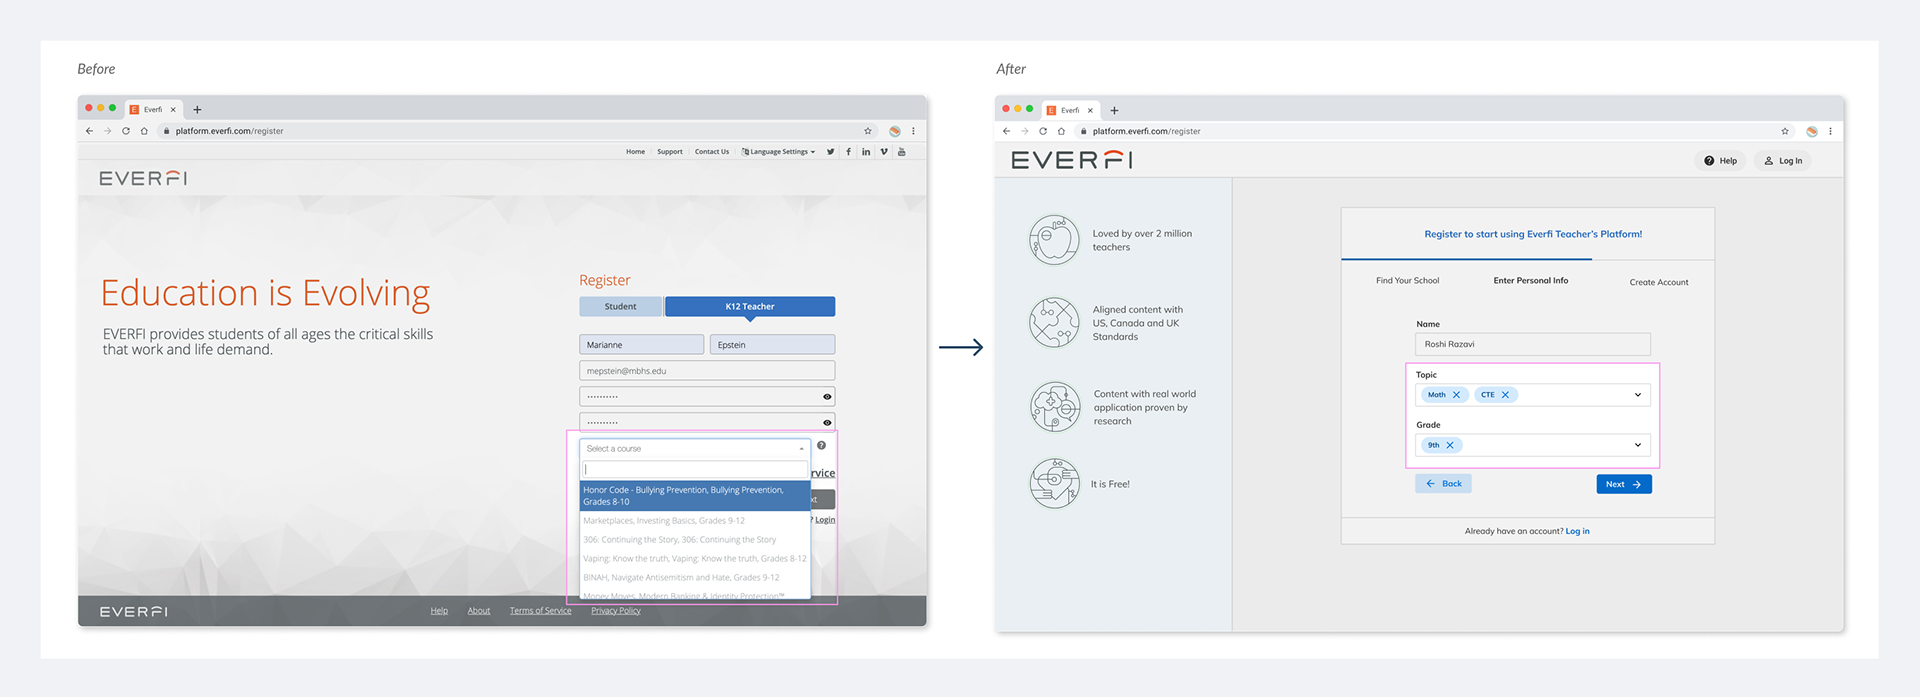This screenshot has height=697, width=1920.
Task: Choose 306: Continuing the Story course
Action: pyautogui.click(x=695, y=540)
